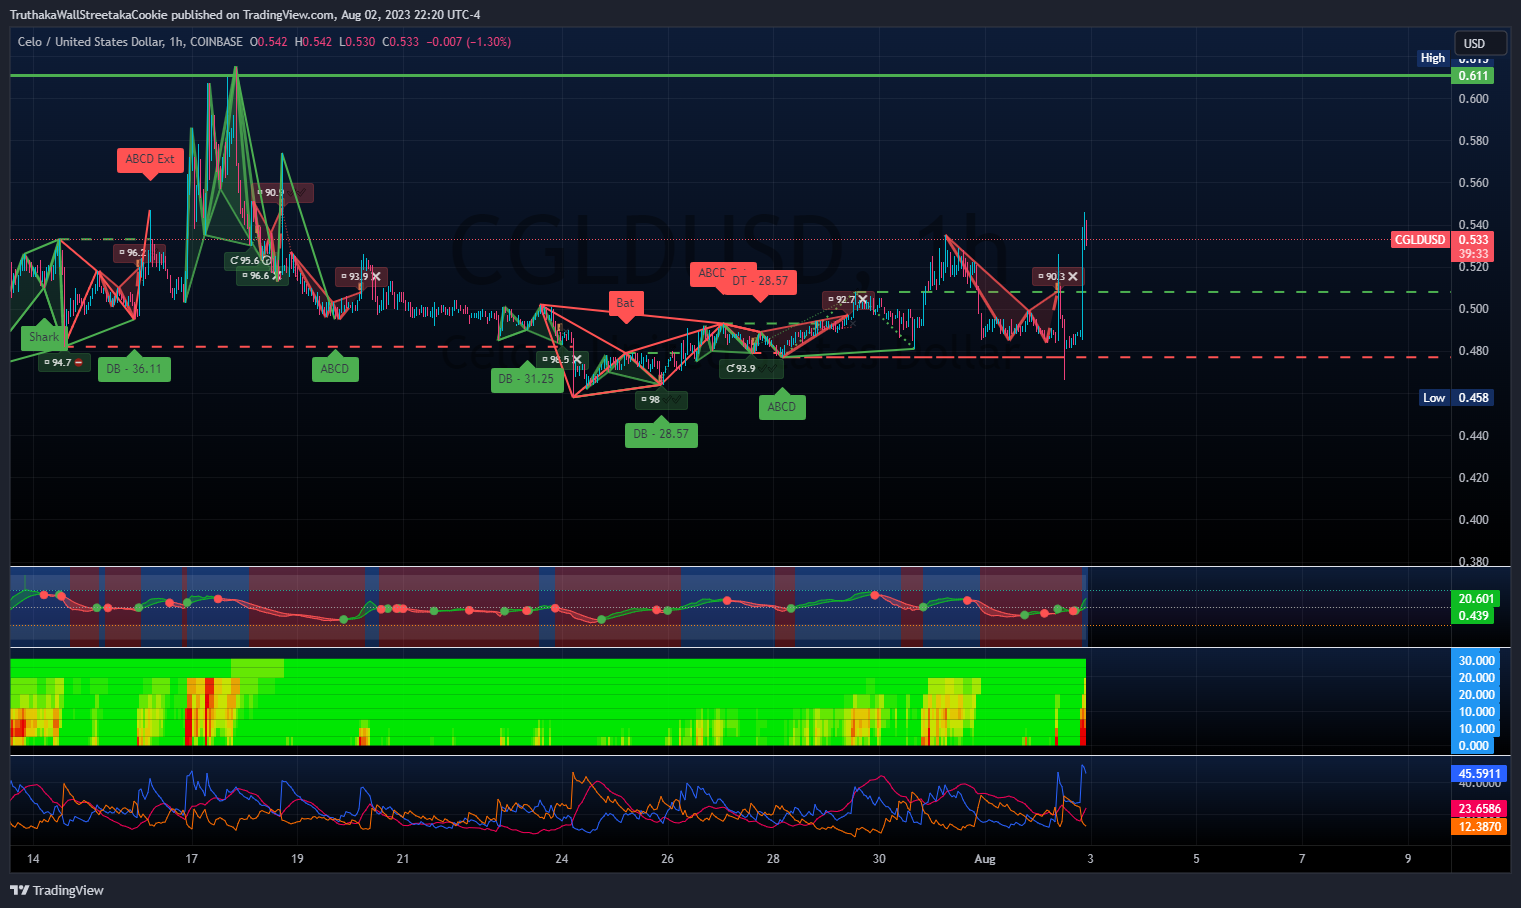Click the 30.000 heatmap scale value
The image size is (1521, 908).
click(1476, 661)
